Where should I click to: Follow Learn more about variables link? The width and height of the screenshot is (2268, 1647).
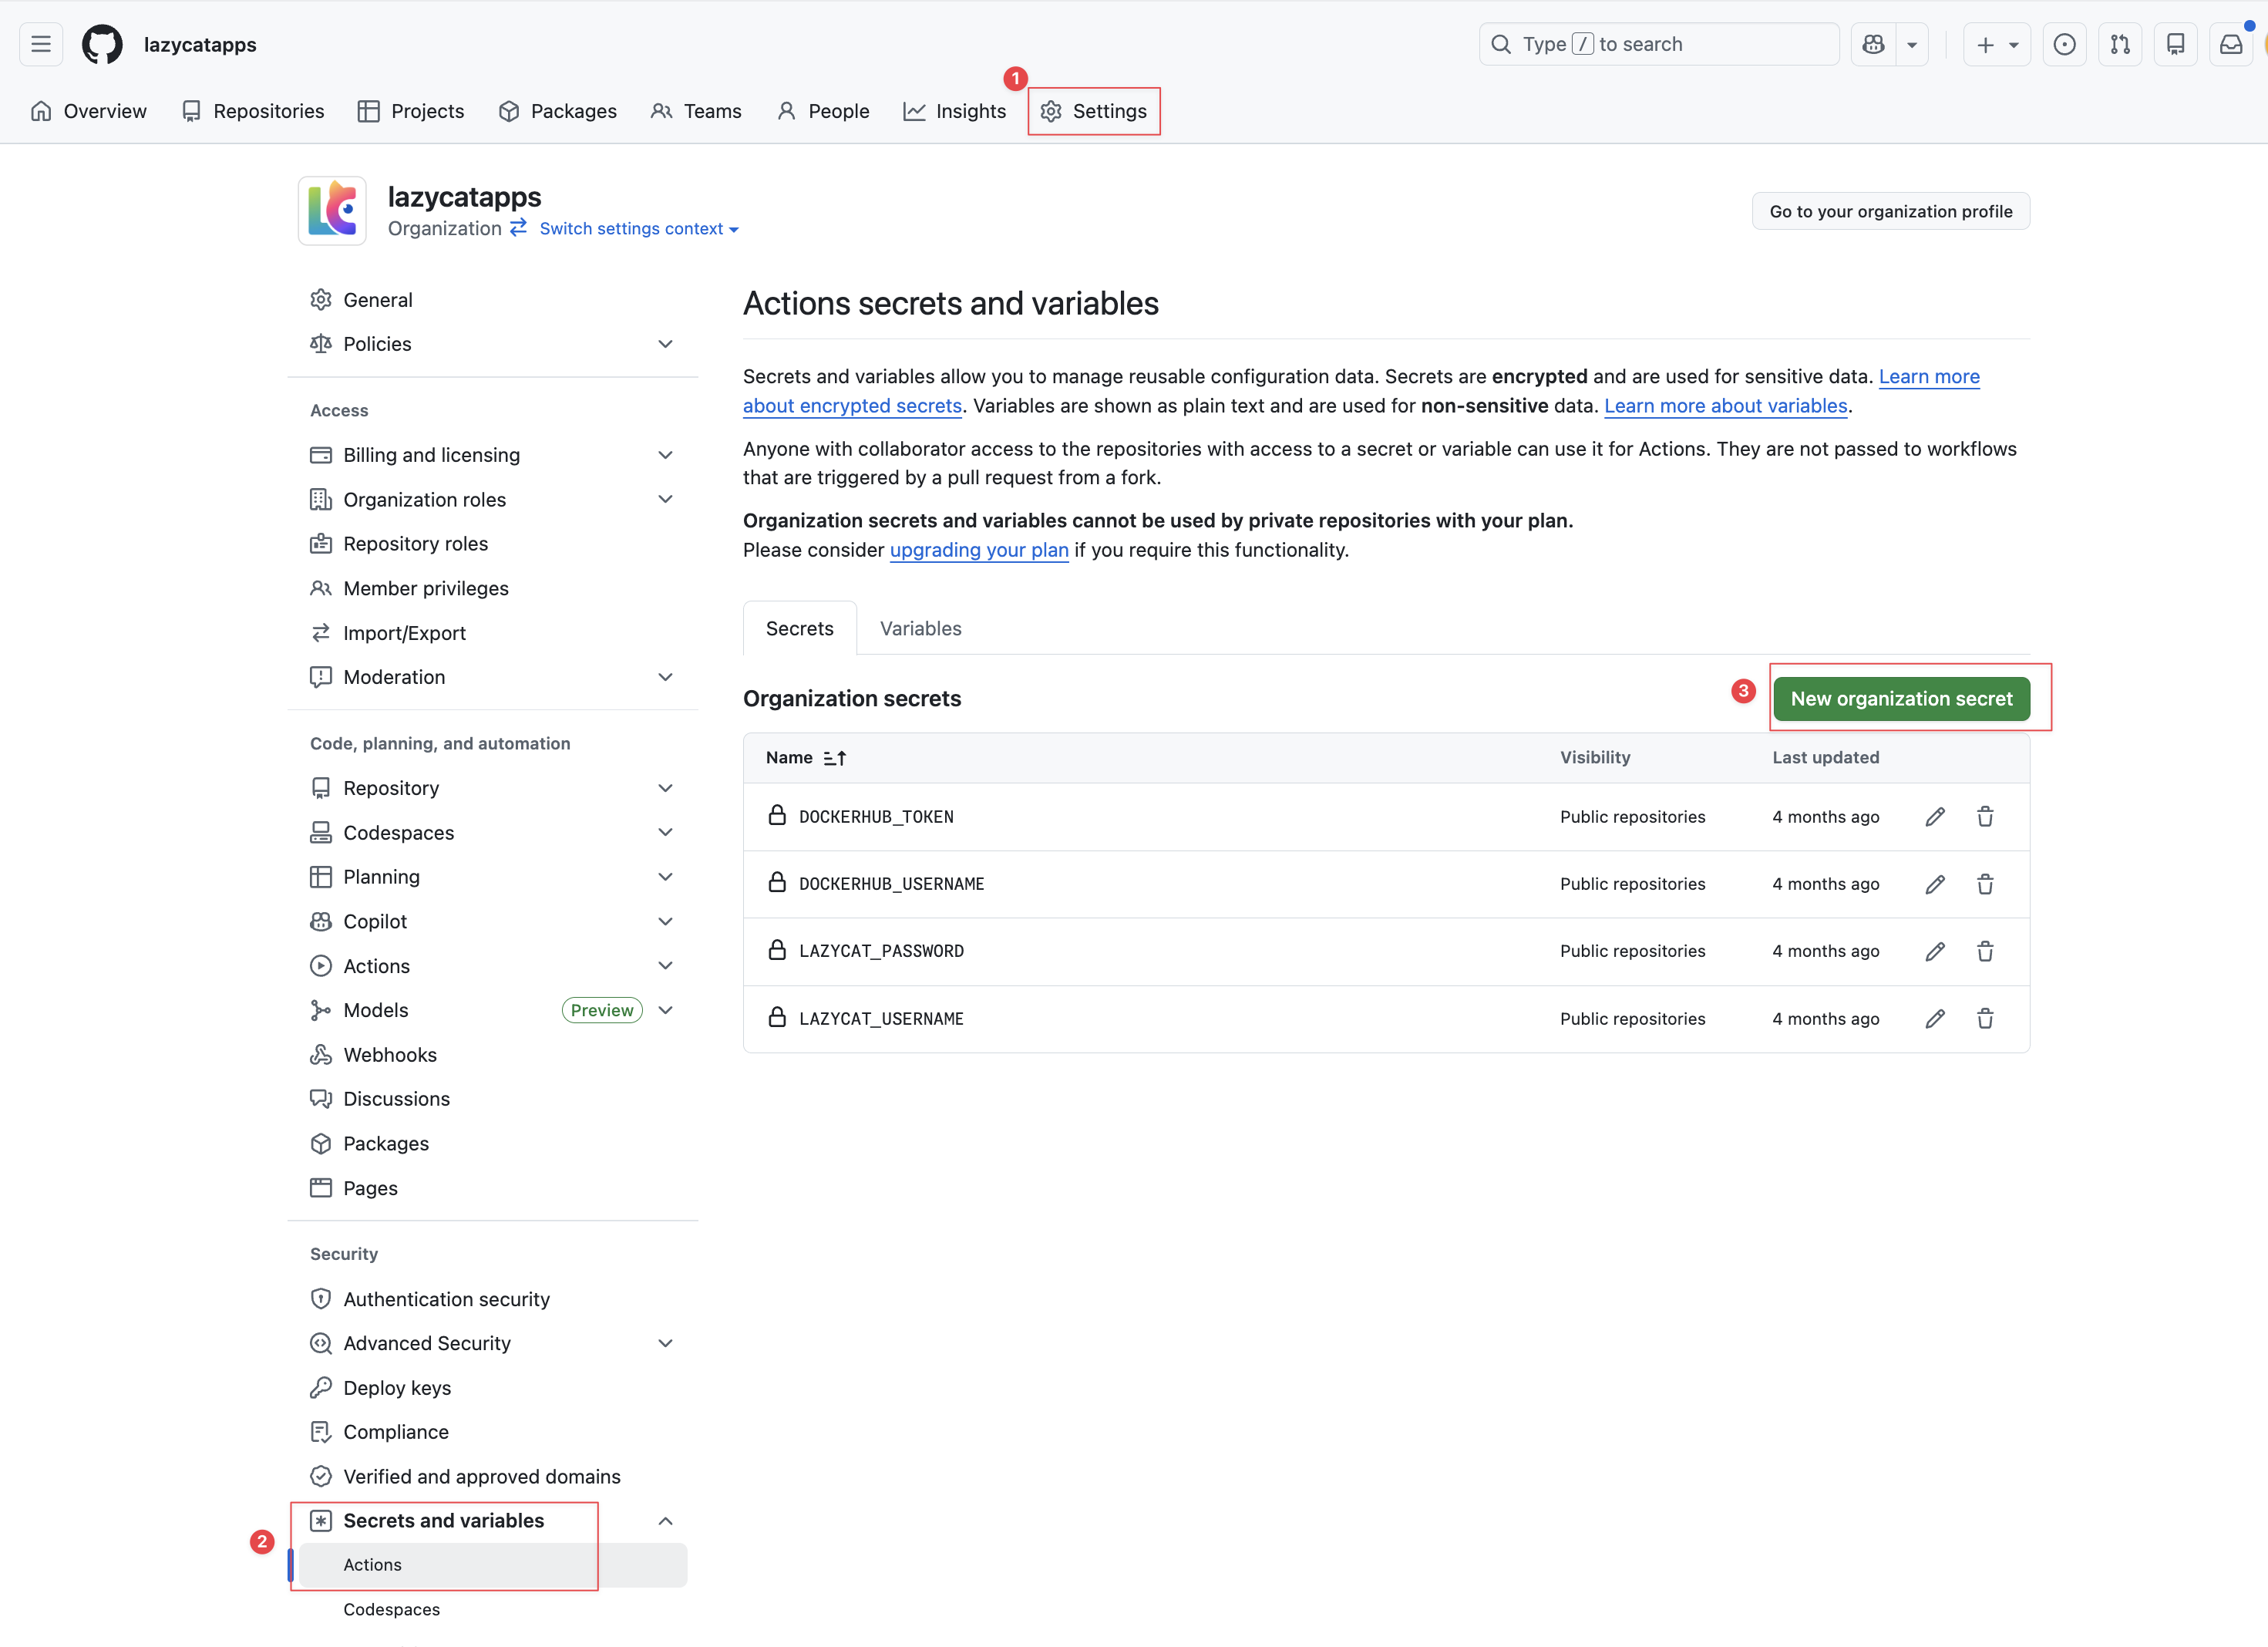pyautogui.click(x=1725, y=406)
